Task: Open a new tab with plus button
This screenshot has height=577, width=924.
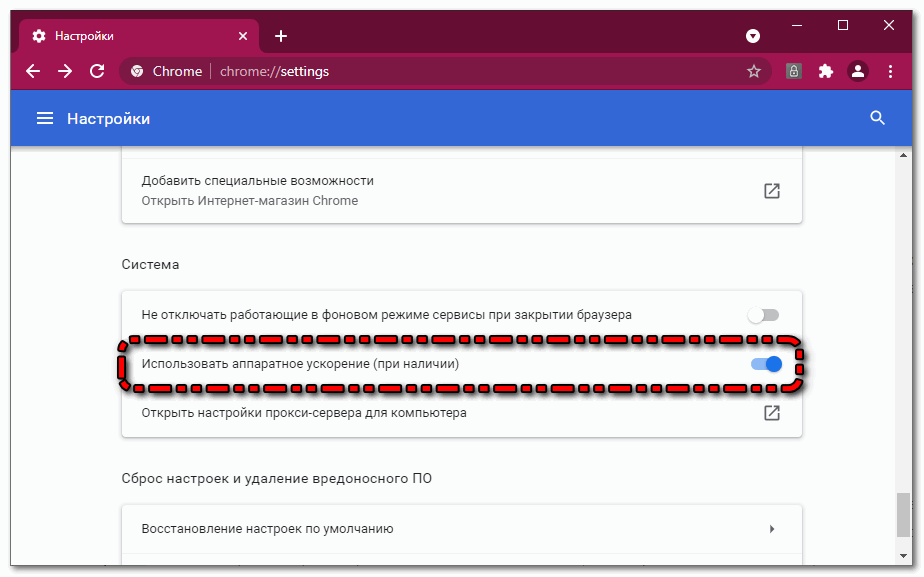Action: click(x=281, y=36)
